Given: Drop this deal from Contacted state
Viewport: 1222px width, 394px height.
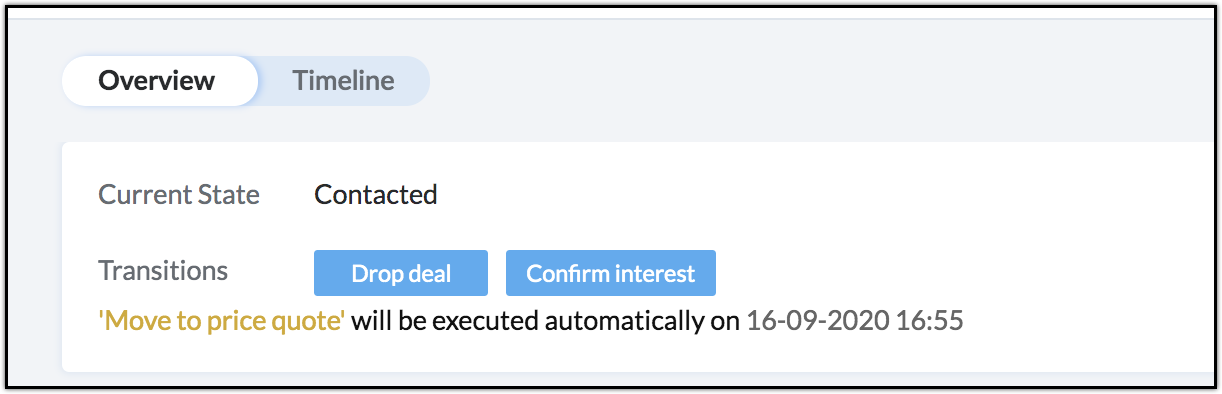Looking at the screenshot, I should tap(401, 273).
